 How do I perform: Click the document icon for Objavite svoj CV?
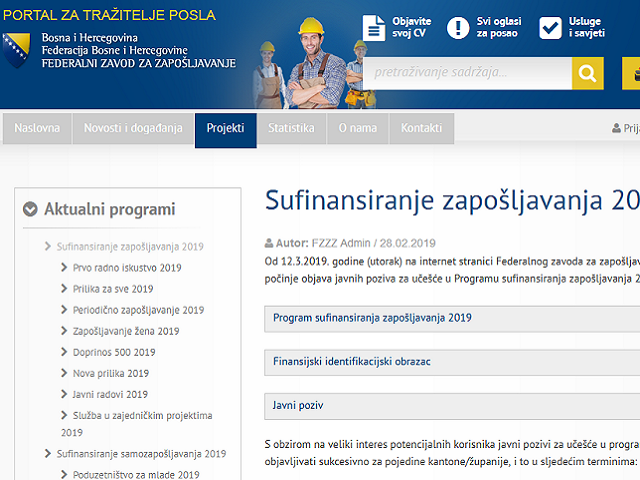click(373, 28)
